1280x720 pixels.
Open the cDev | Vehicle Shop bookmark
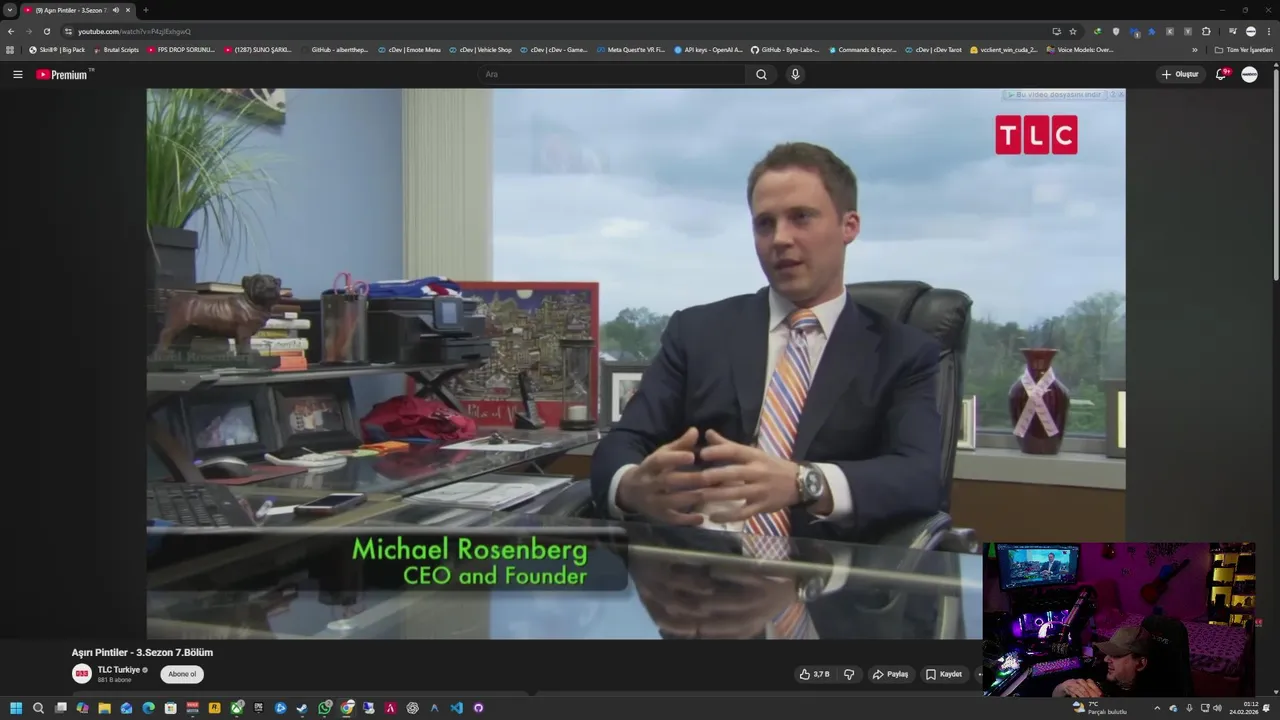[481, 50]
